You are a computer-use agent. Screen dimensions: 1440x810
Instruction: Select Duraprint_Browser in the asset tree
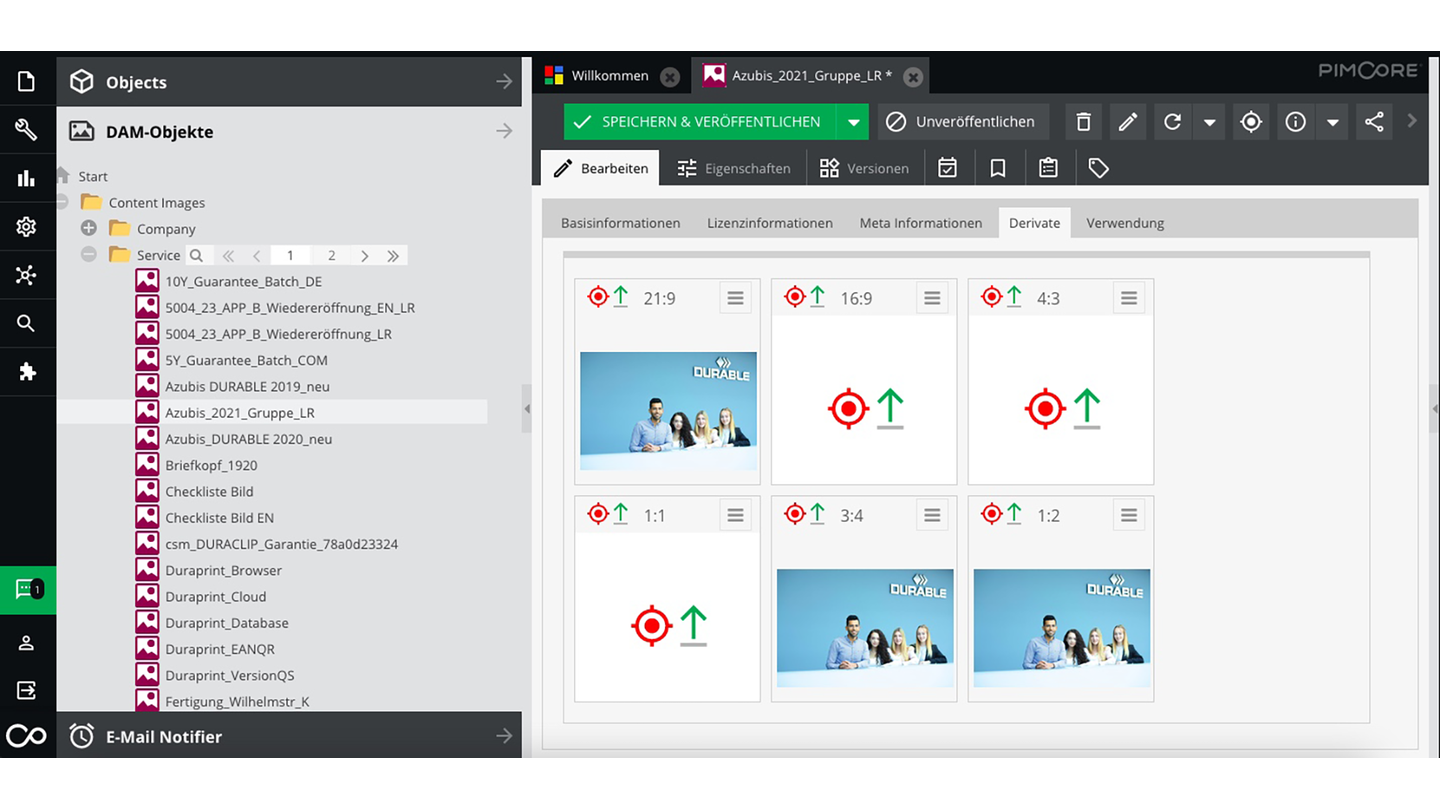[x=223, y=570]
